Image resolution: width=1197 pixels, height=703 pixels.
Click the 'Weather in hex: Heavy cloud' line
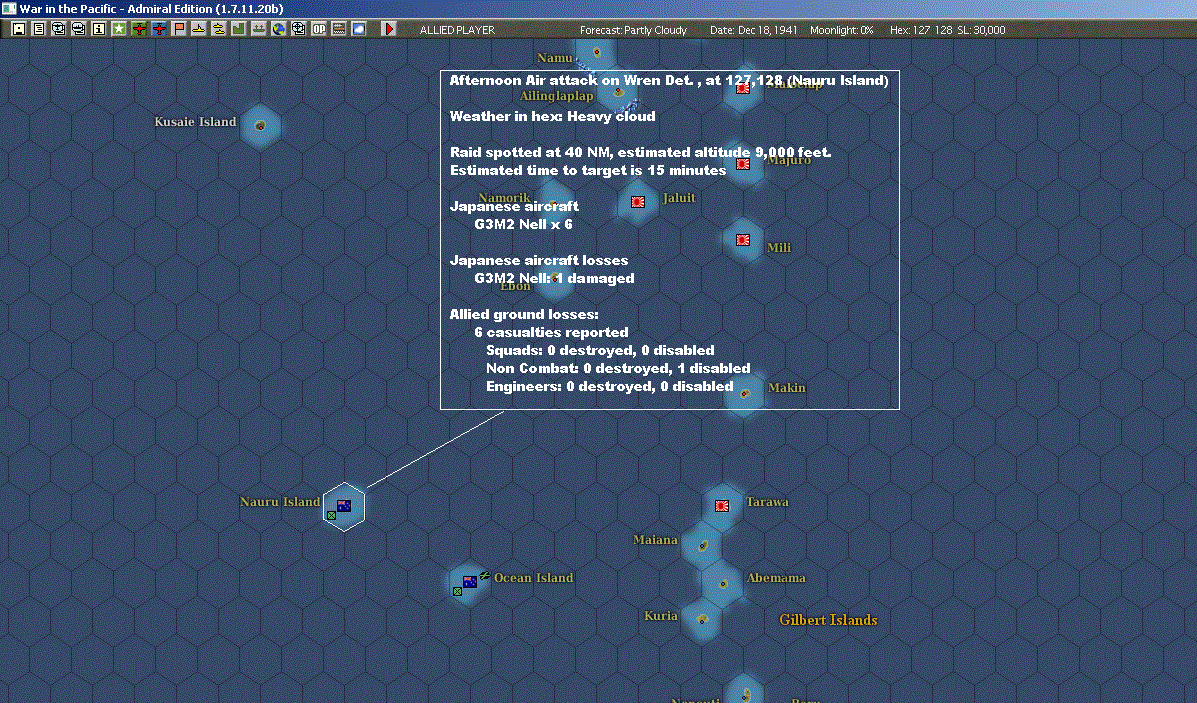[553, 116]
